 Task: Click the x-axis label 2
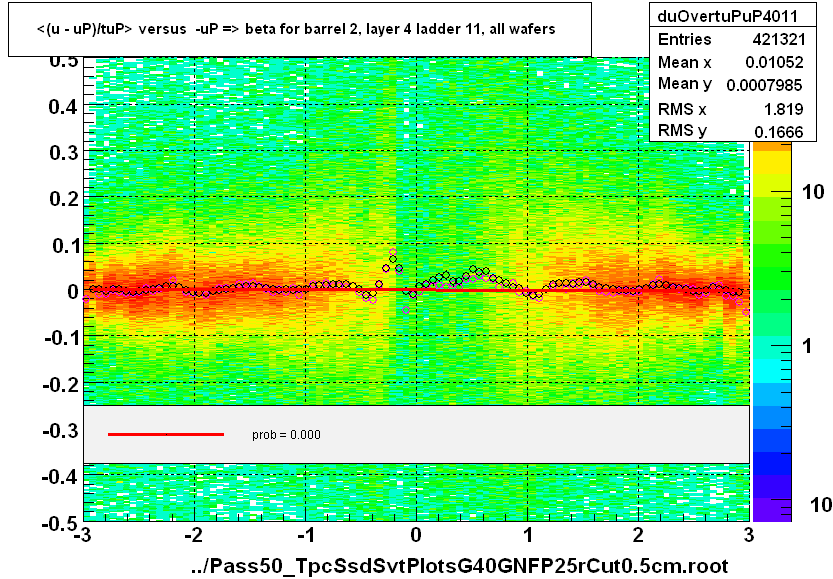[638, 534]
